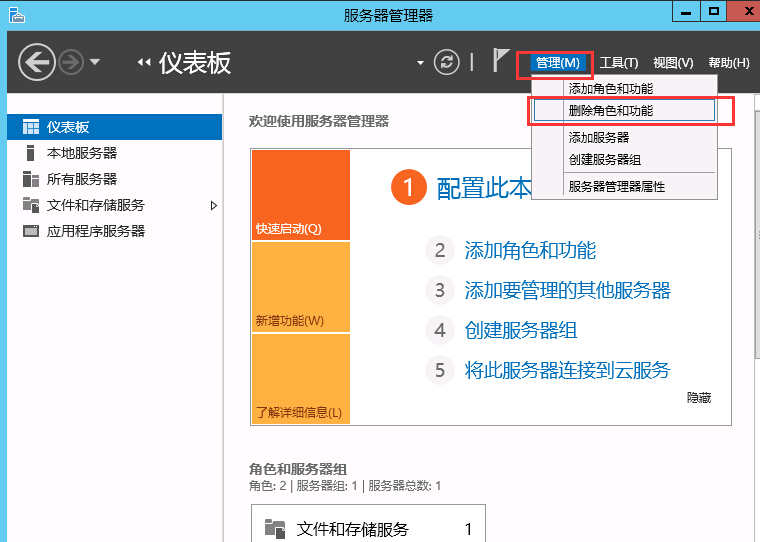Click the 本地服务器 icon in sidebar
Image resolution: width=760 pixels, height=542 pixels.
[30, 153]
